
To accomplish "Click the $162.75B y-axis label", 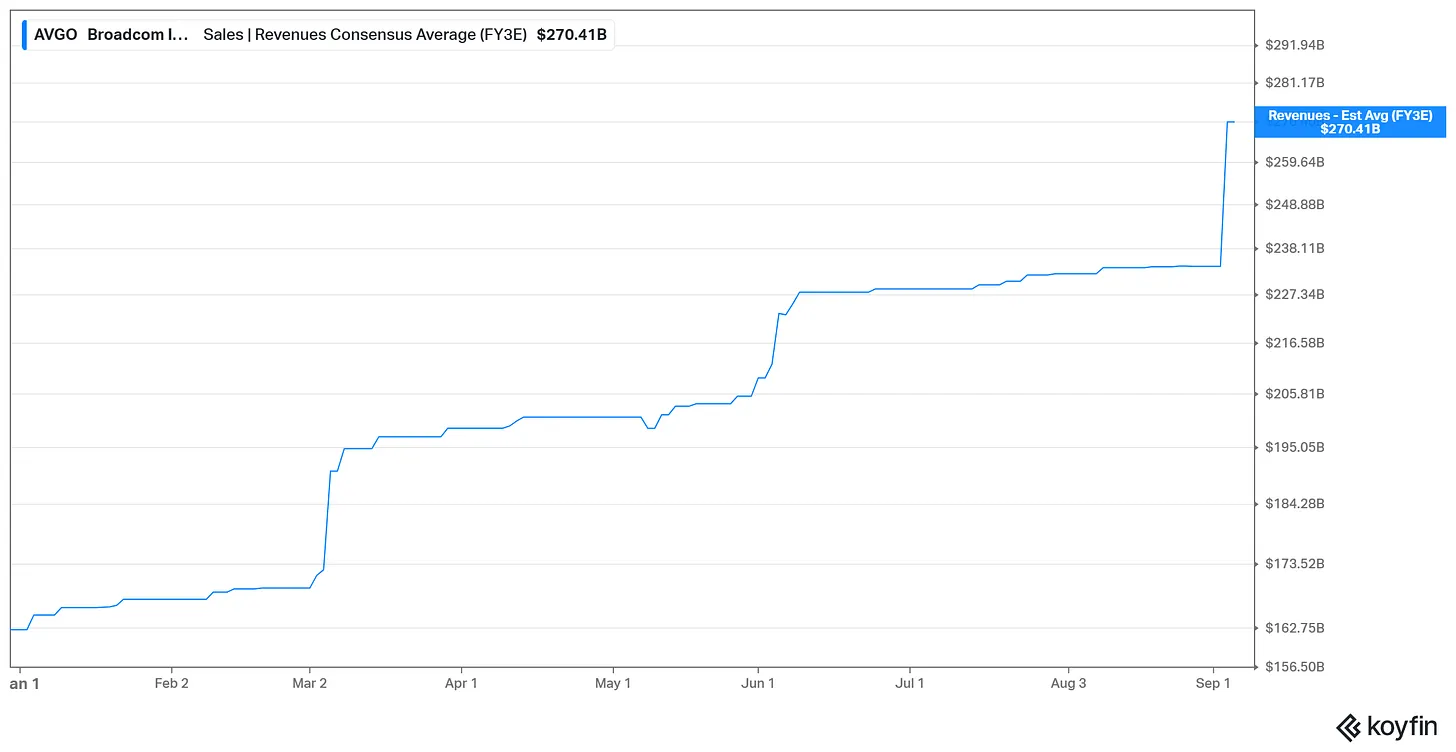I will pyautogui.click(x=1295, y=628).
